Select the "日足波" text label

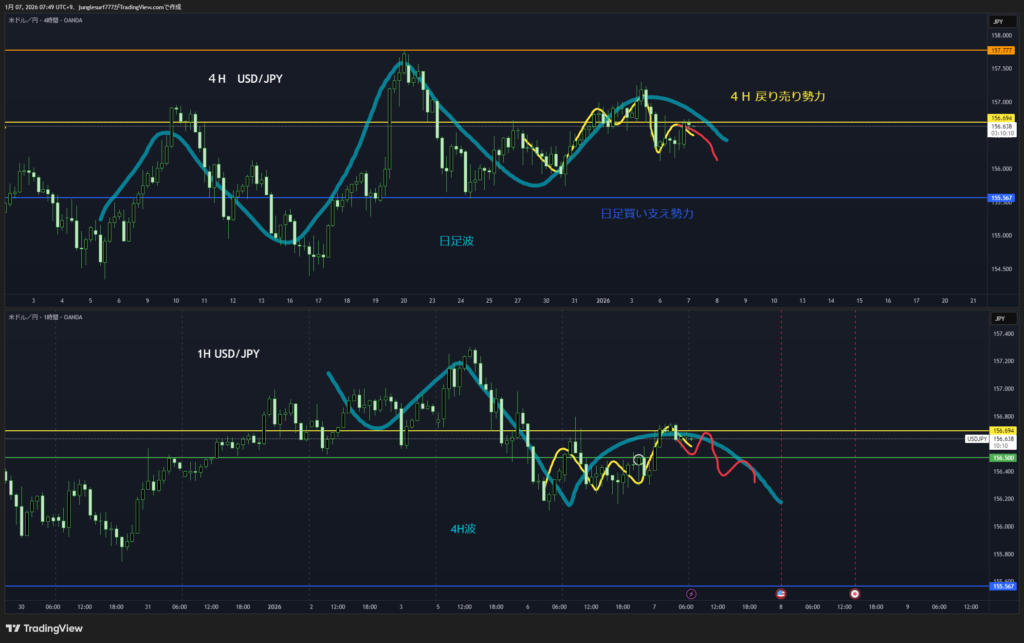pos(457,241)
